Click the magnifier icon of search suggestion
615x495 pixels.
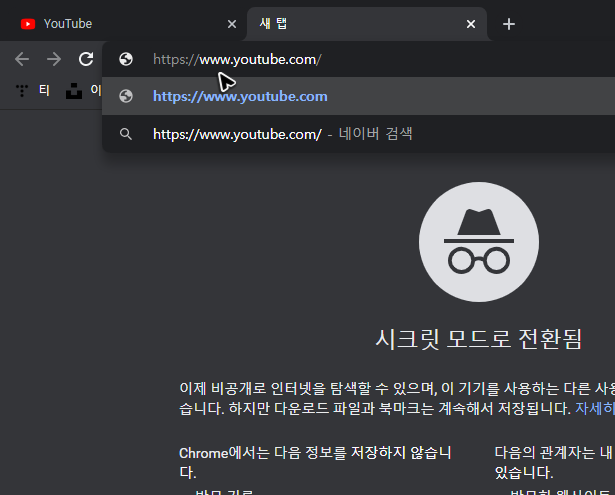click(126, 134)
